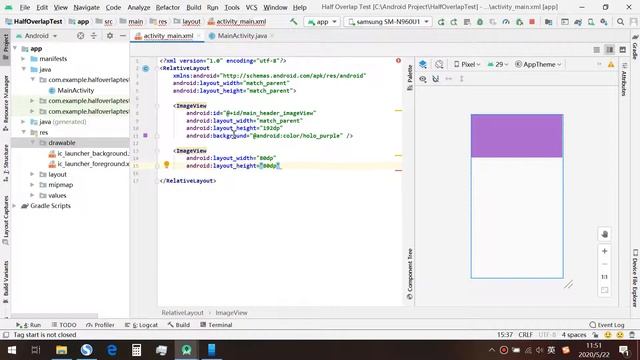Image resolution: width=640 pixels, height=360 pixels.
Task: Open Microsoft Edge from taskbar
Action: (111, 350)
